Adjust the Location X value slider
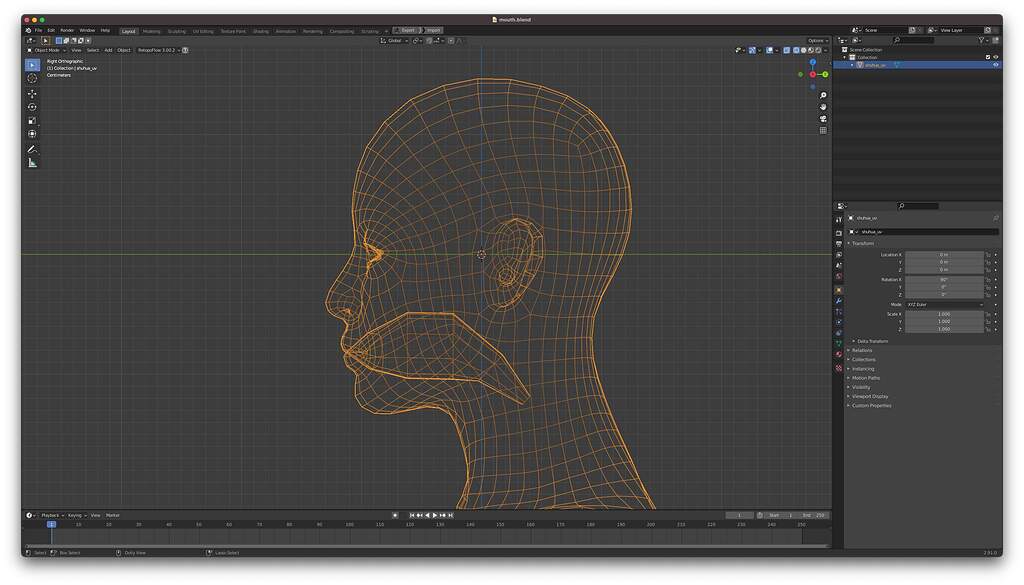The image size is (1024, 585). (x=944, y=255)
